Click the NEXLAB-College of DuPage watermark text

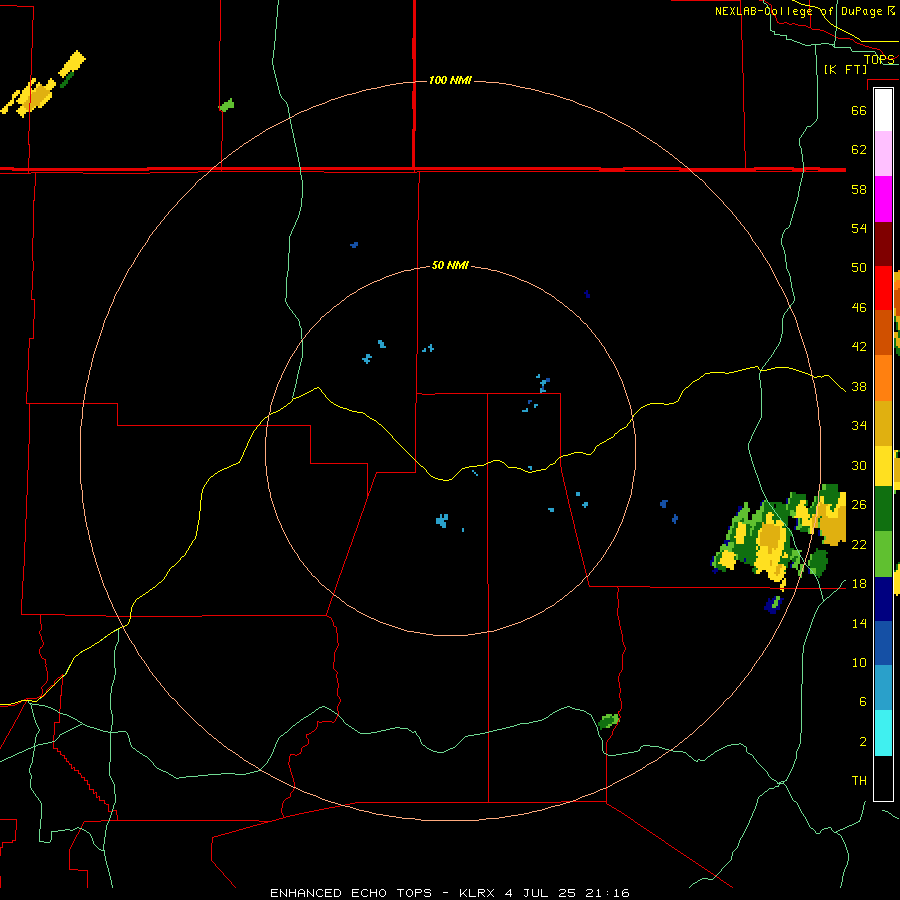pos(804,11)
